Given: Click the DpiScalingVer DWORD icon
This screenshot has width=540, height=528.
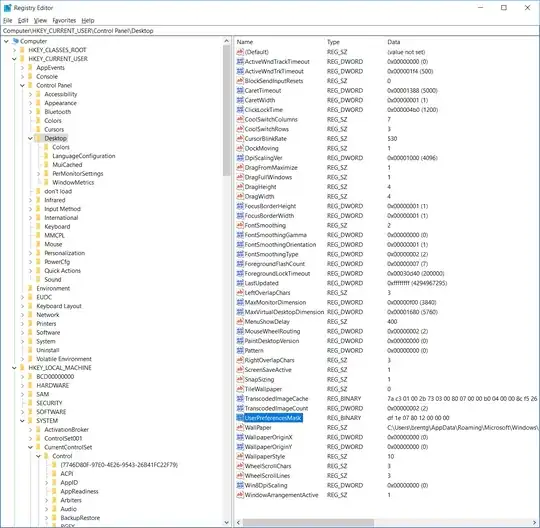Looking at the screenshot, I should [240, 158].
